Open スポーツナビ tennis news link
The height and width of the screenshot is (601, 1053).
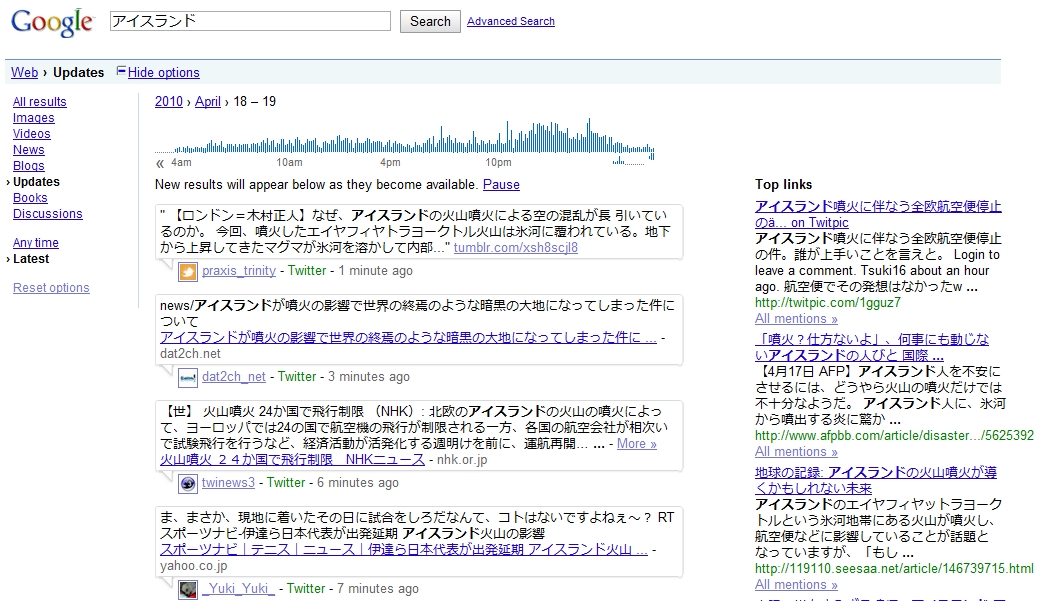[x=404, y=550]
